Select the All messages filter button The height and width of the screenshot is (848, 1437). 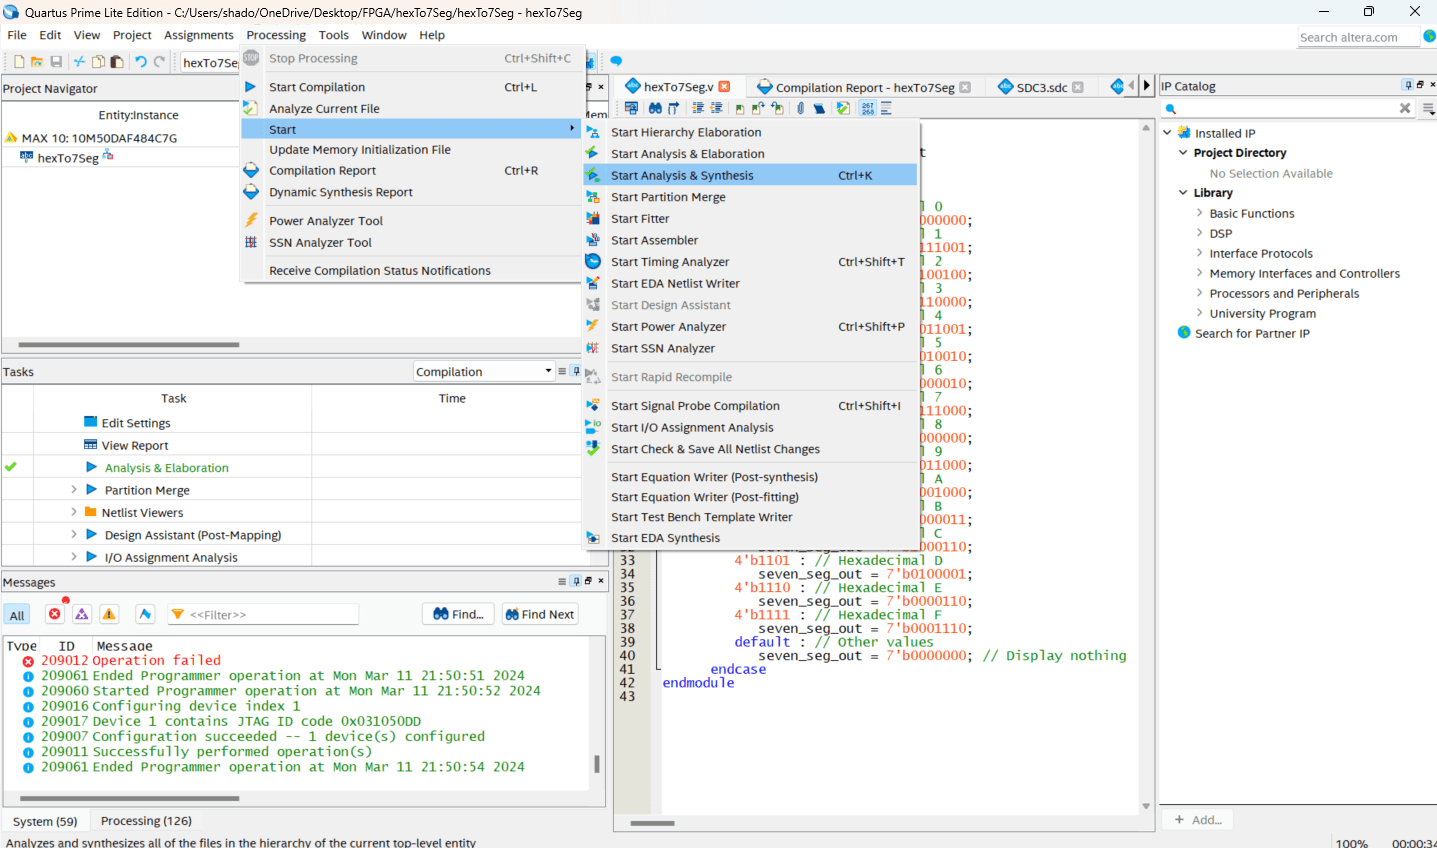coord(17,615)
